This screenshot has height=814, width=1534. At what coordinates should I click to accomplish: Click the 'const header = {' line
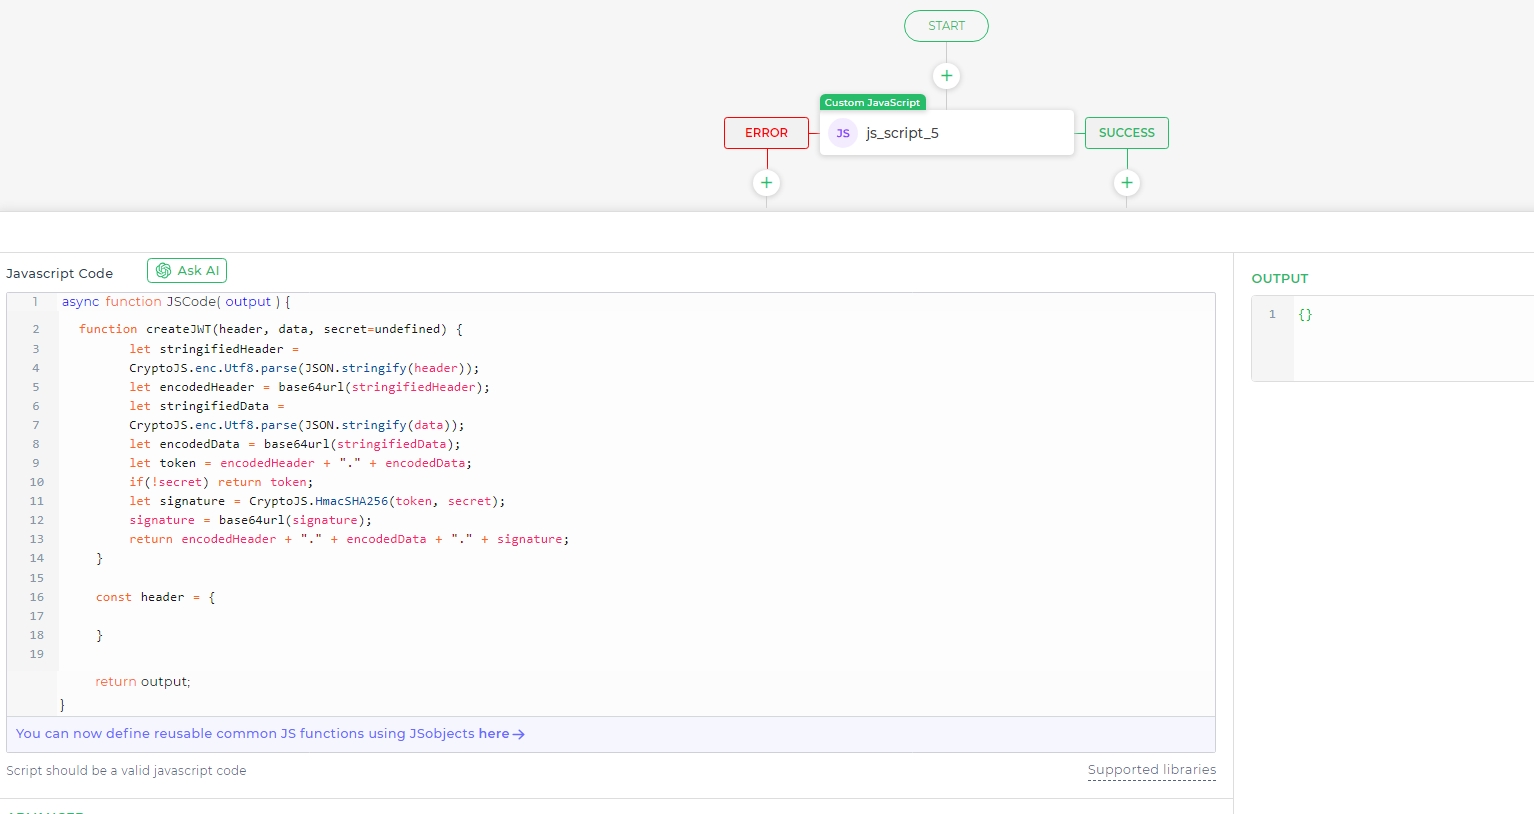tap(155, 597)
